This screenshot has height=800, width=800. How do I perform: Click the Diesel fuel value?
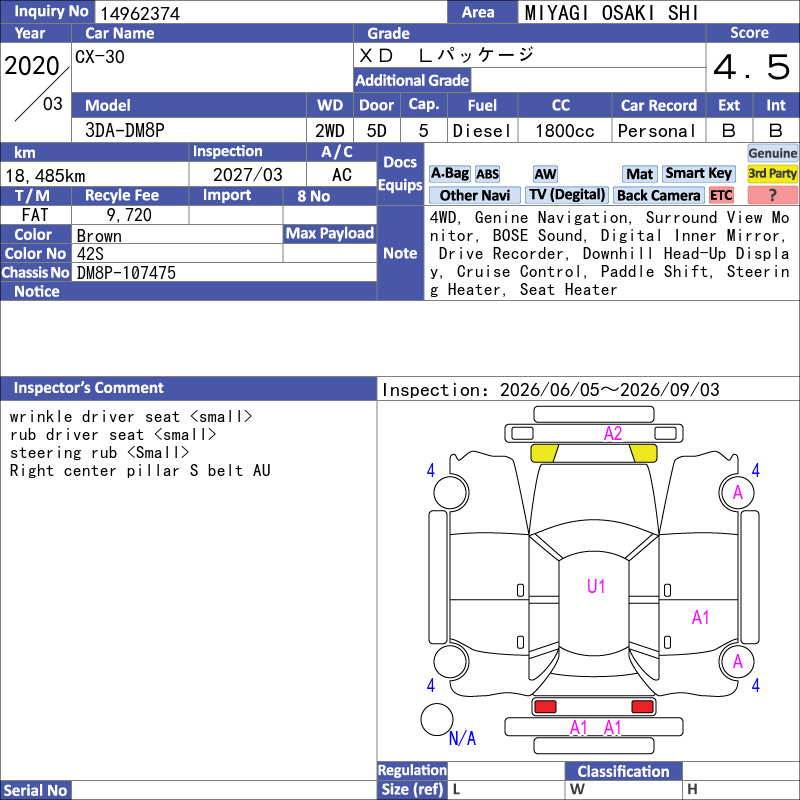(x=482, y=131)
